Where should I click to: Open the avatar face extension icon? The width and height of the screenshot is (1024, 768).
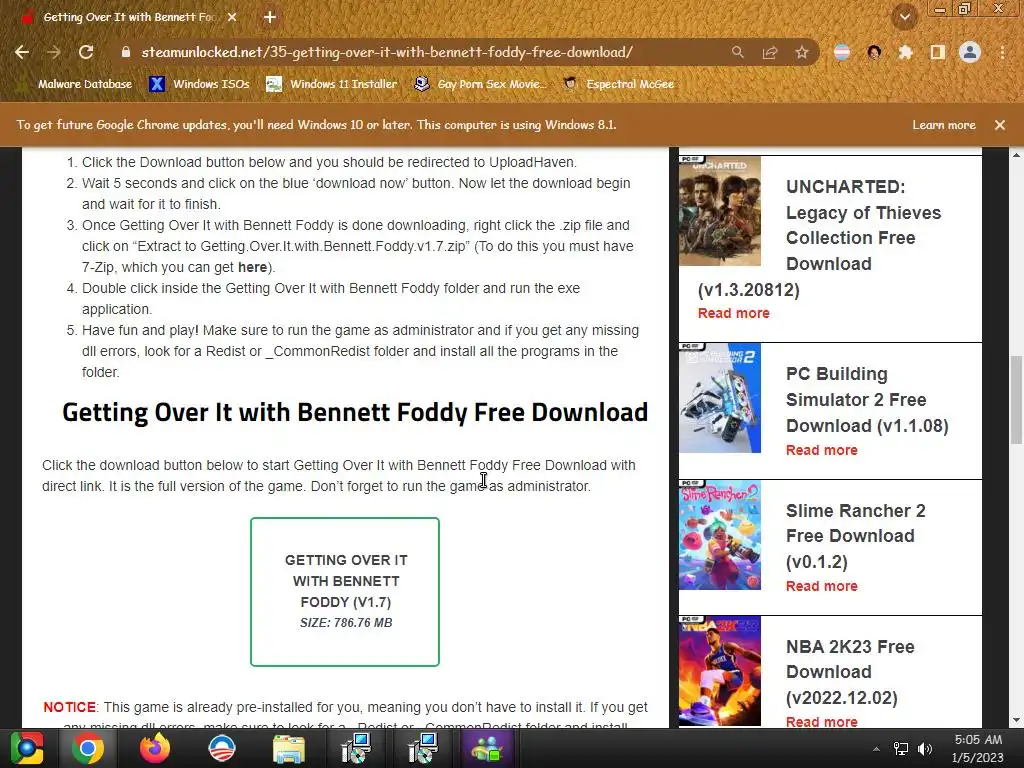tap(874, 52)
